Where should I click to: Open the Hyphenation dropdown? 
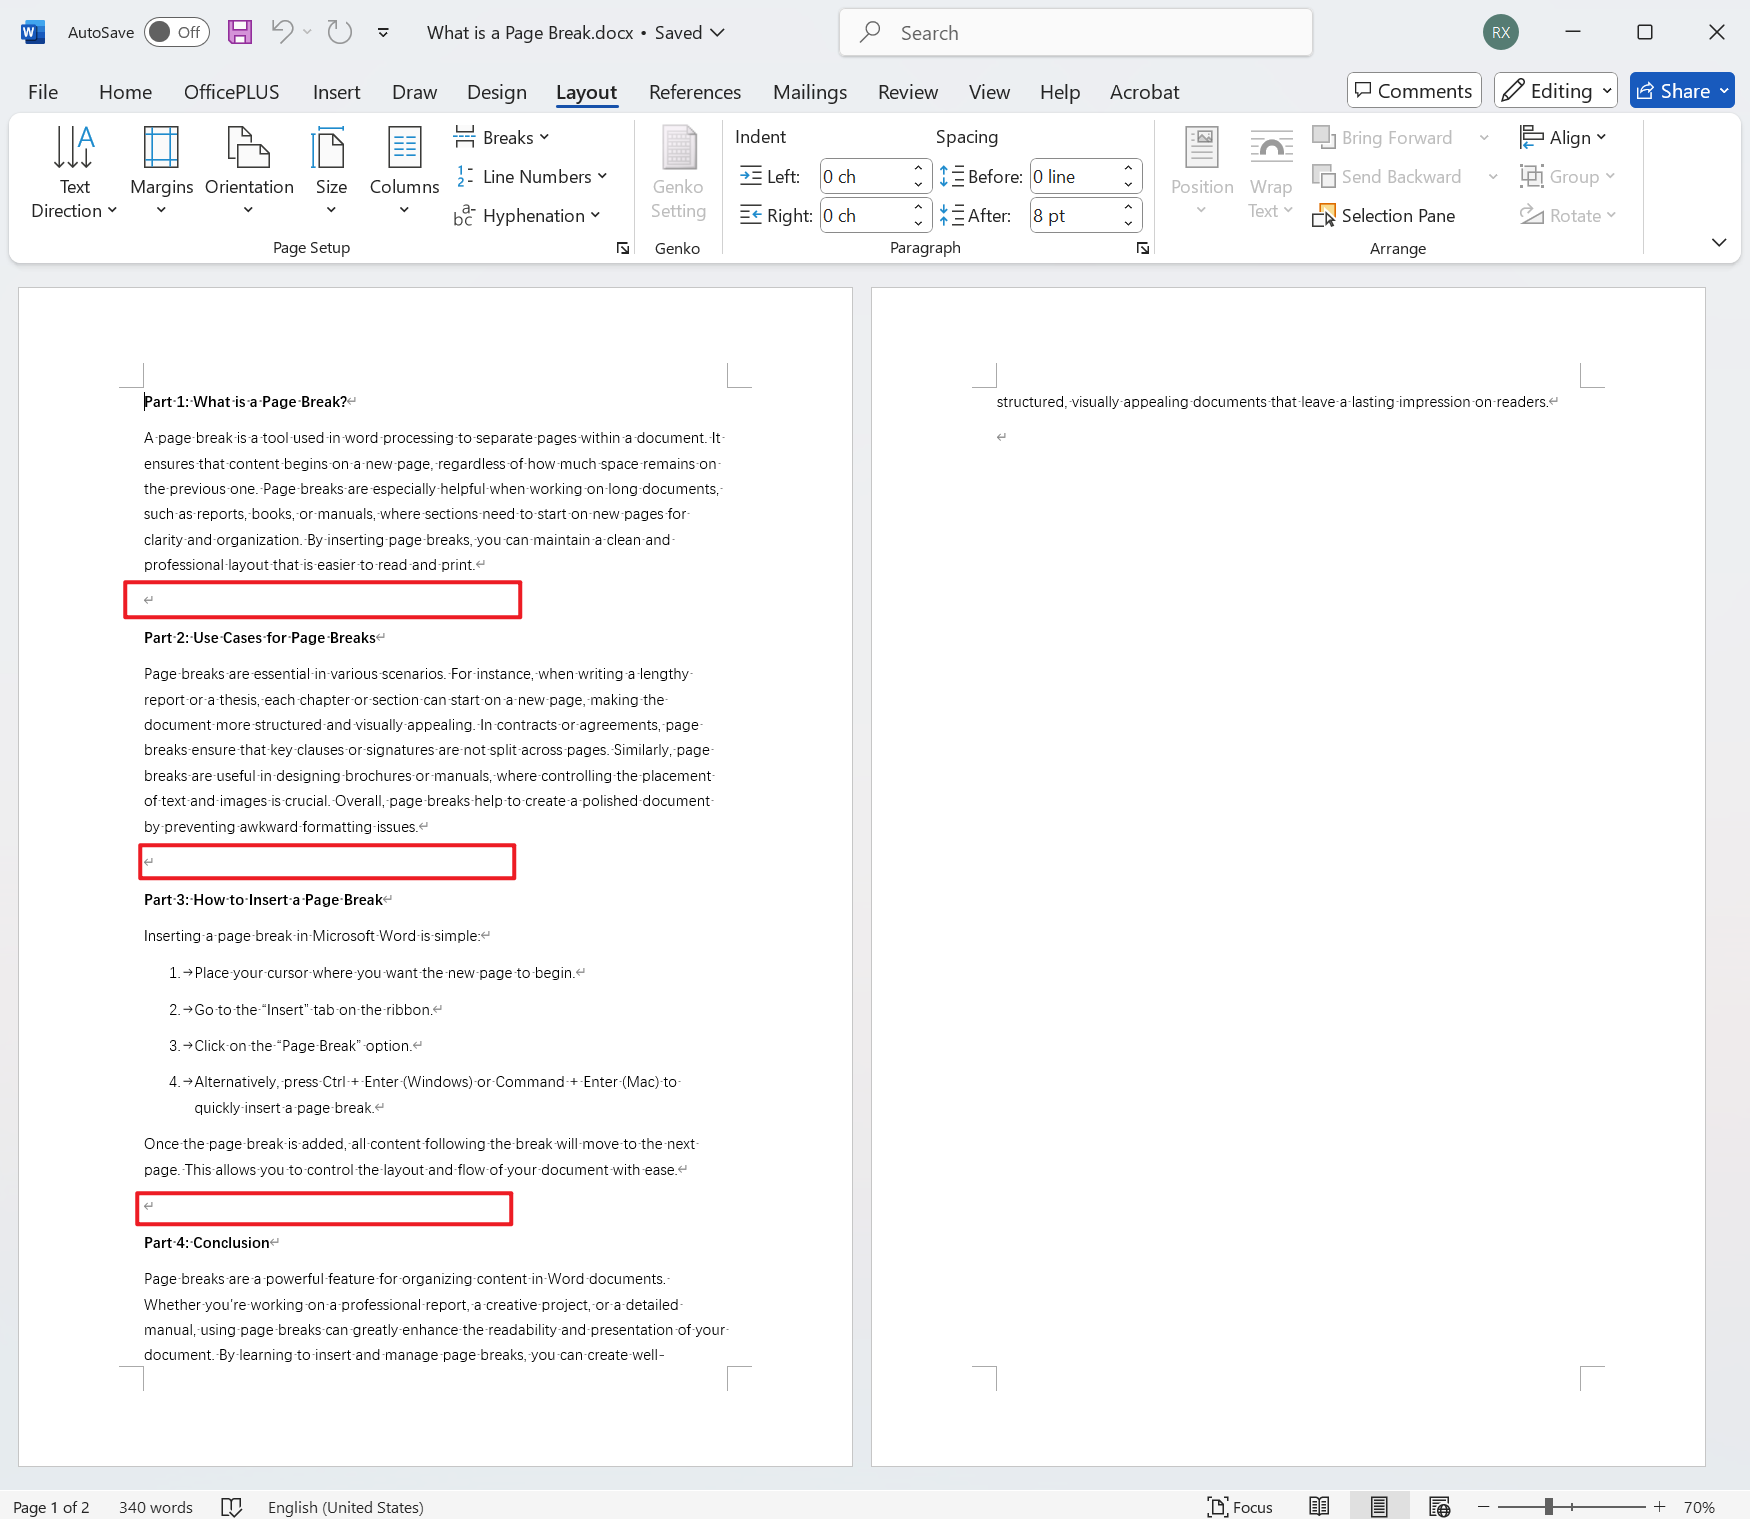point(528,215)
